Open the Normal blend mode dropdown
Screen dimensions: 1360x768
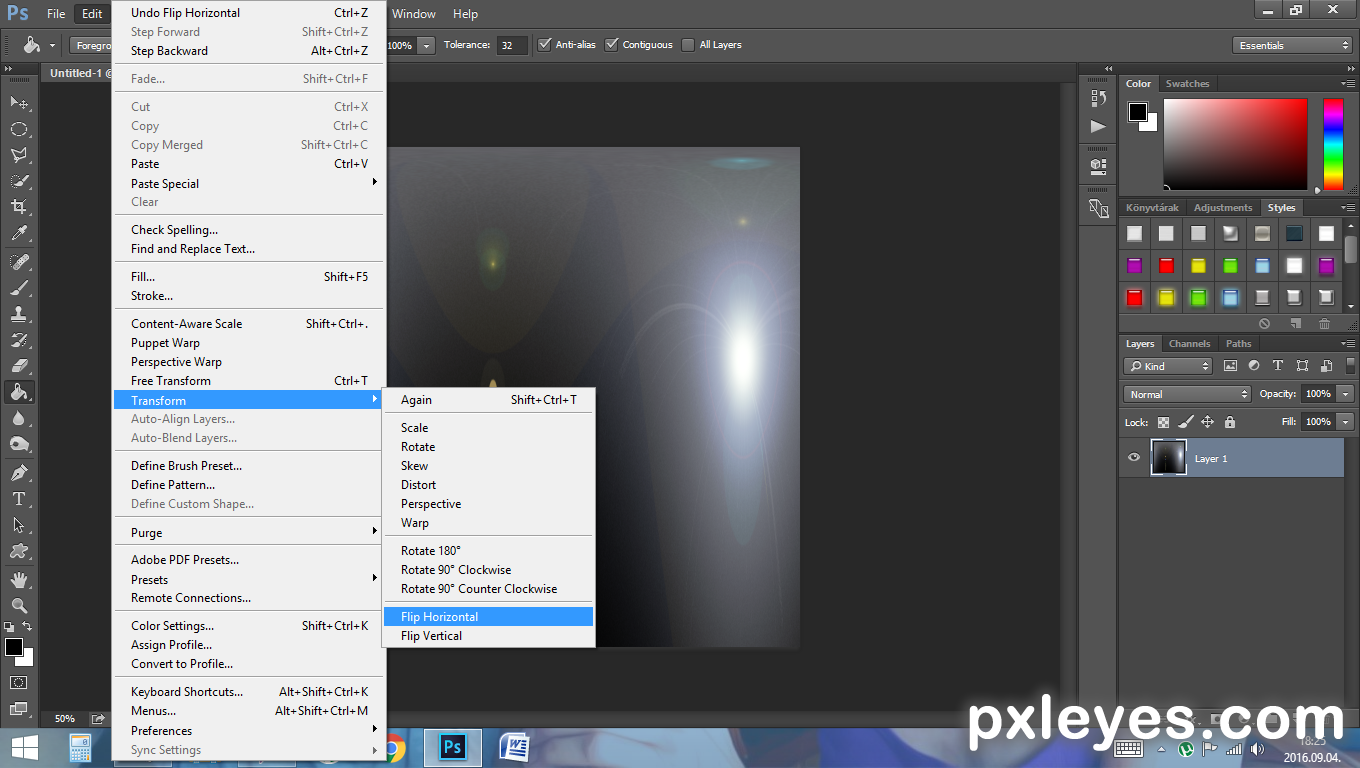point(1187,394)
